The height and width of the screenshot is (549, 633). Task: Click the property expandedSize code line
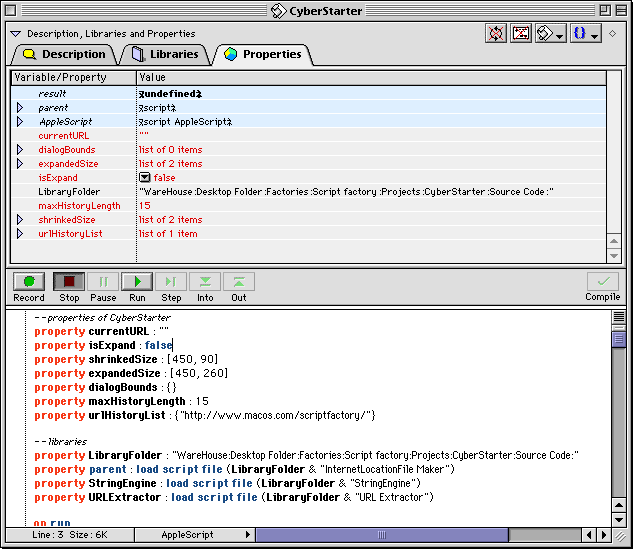[x=131, y=373]
